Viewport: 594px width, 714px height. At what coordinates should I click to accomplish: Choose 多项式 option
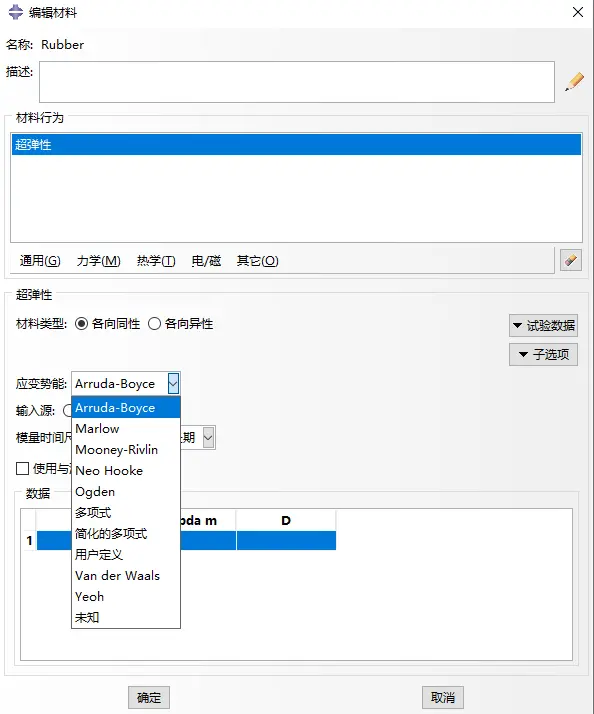coord(126,513)
